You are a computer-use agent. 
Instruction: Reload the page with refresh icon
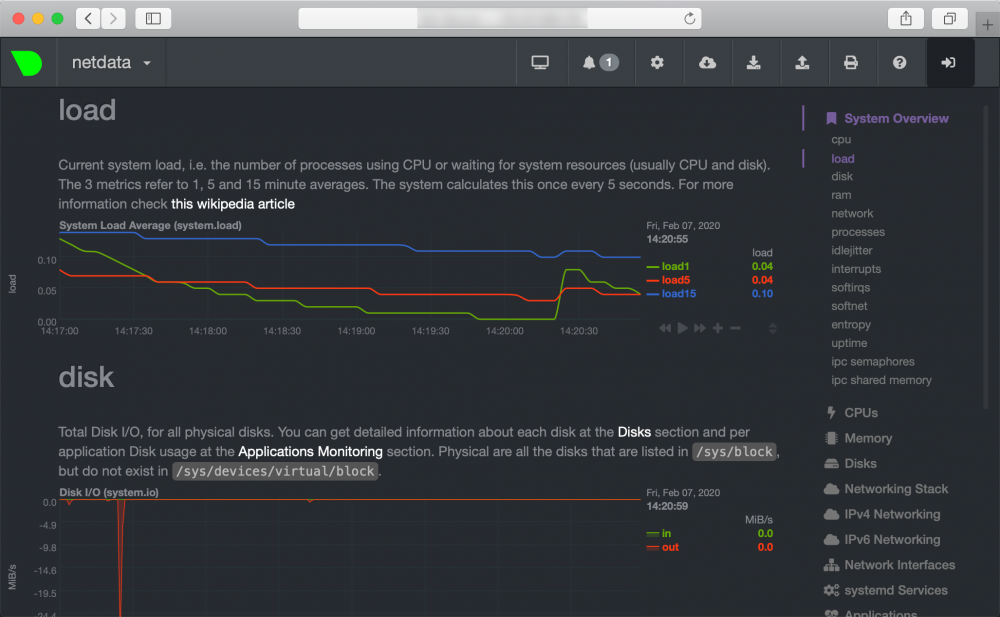point(689,19)
